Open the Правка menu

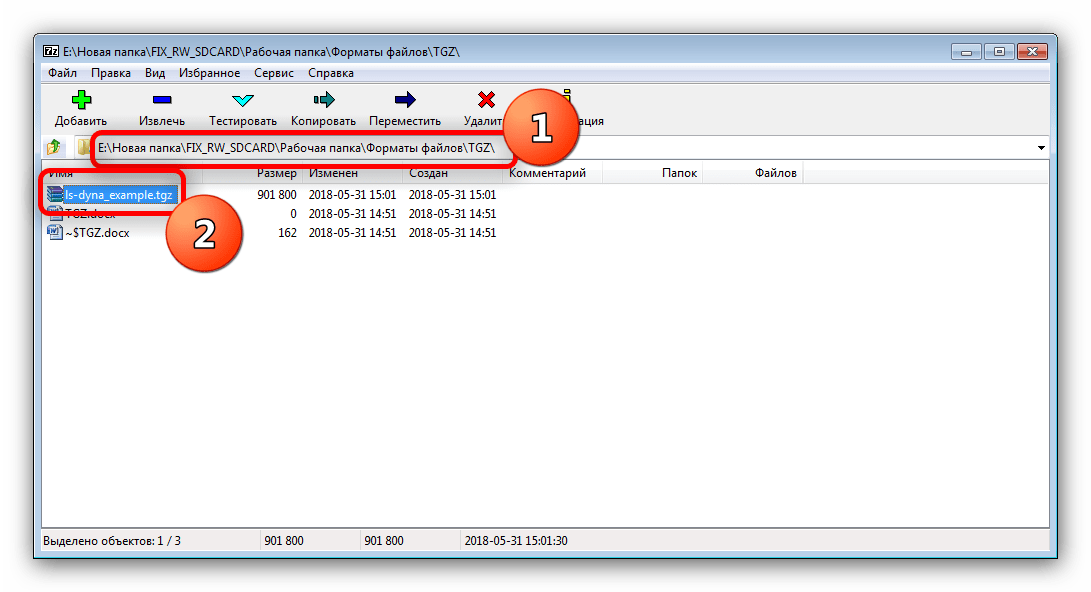click(110, 73)
